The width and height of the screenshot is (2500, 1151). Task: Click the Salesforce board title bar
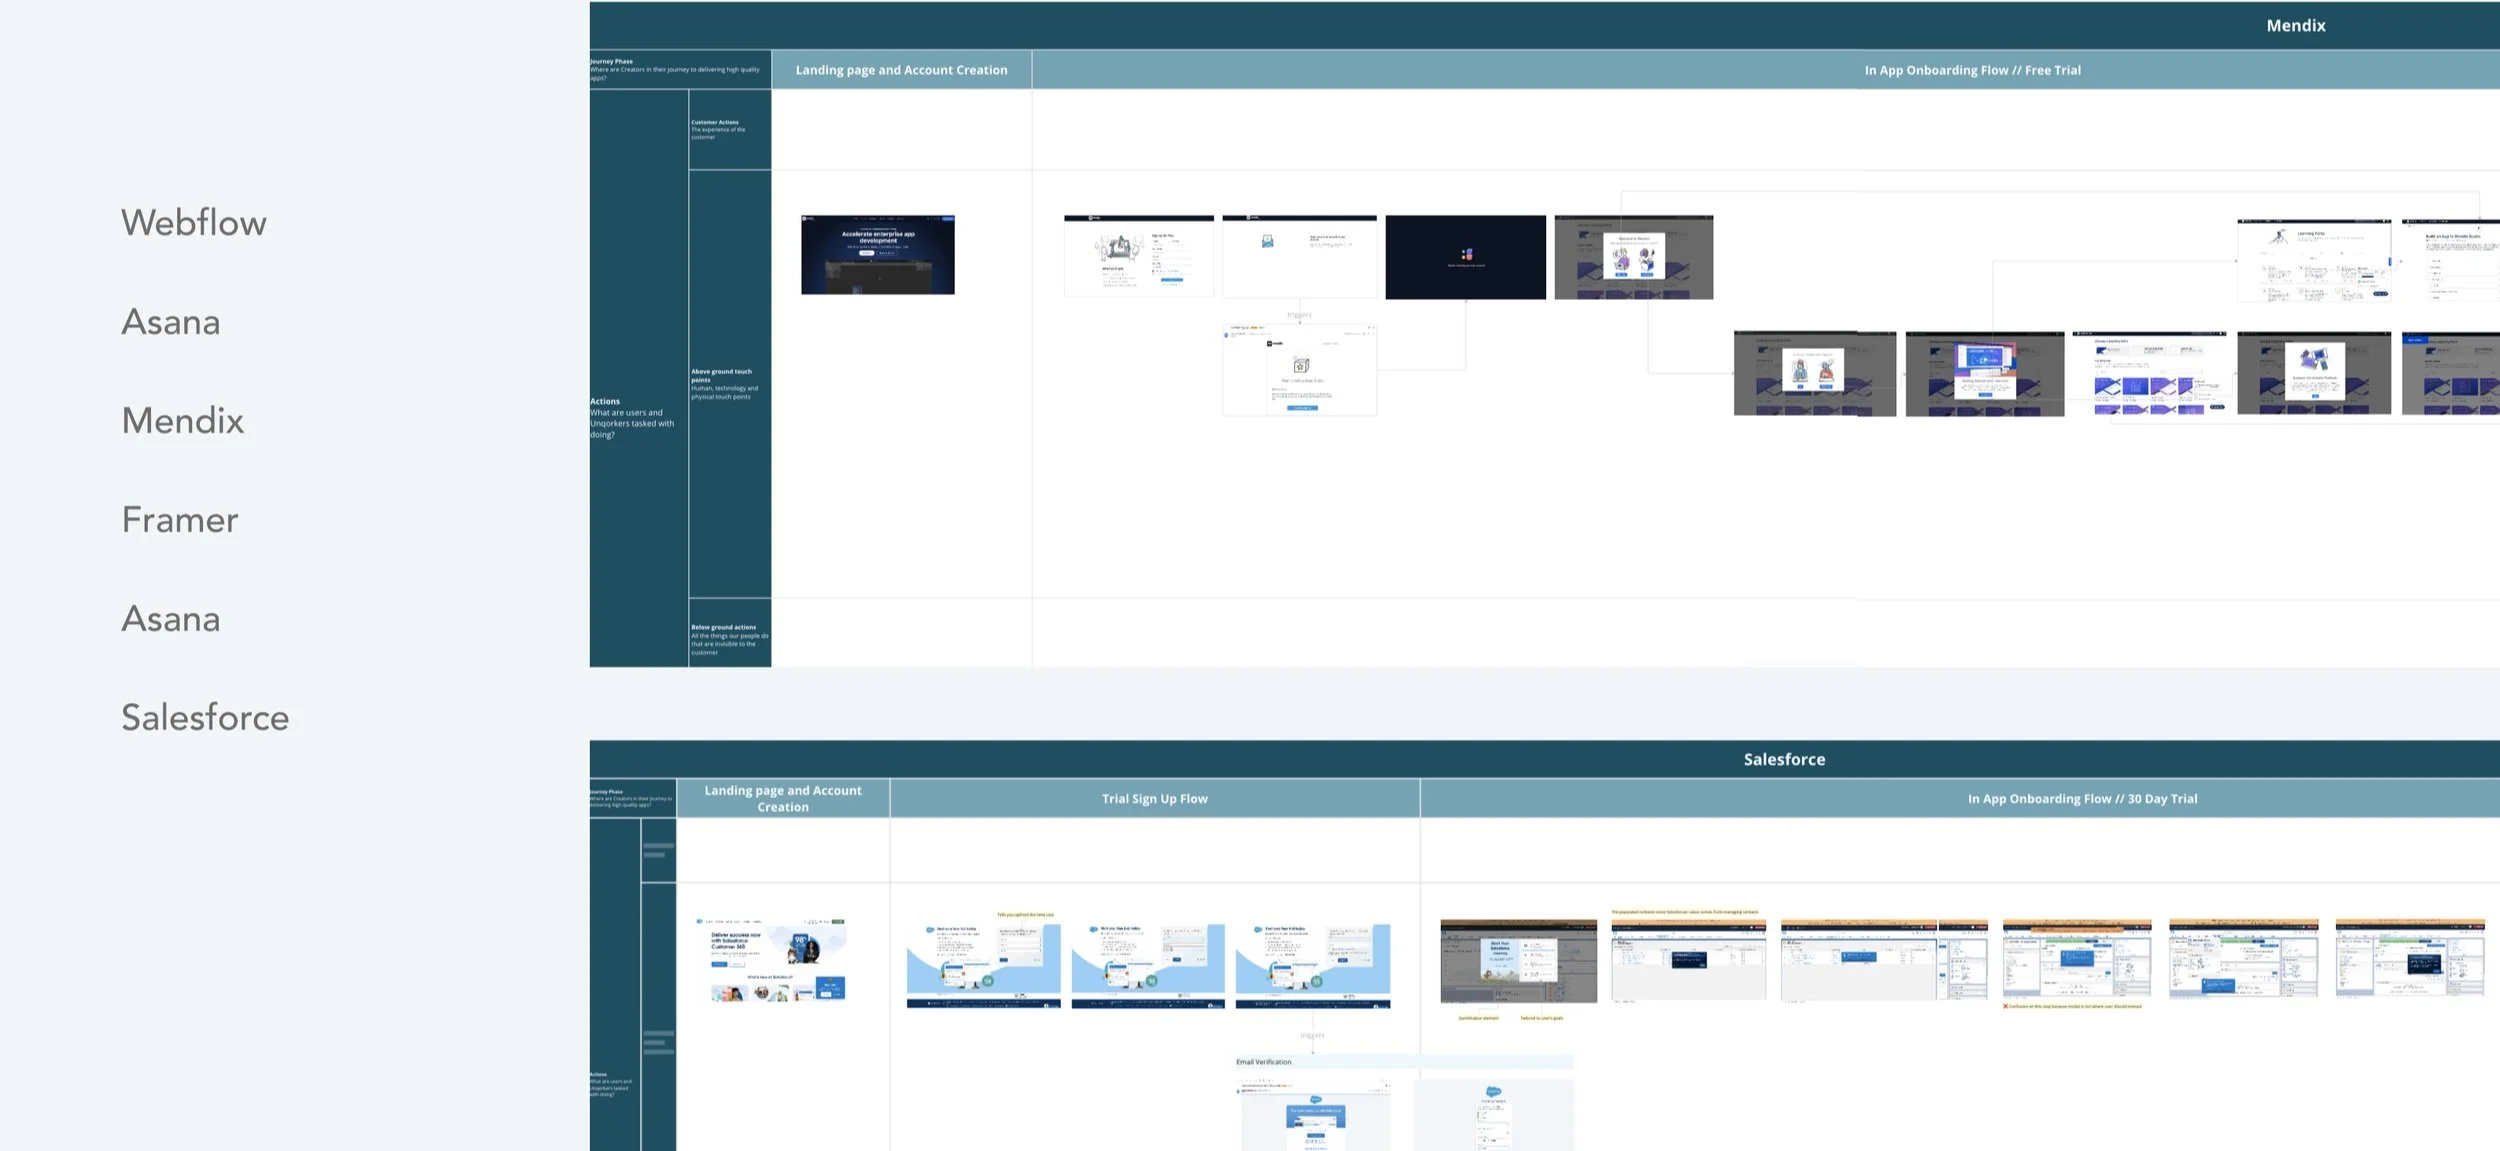[1783, 759]
